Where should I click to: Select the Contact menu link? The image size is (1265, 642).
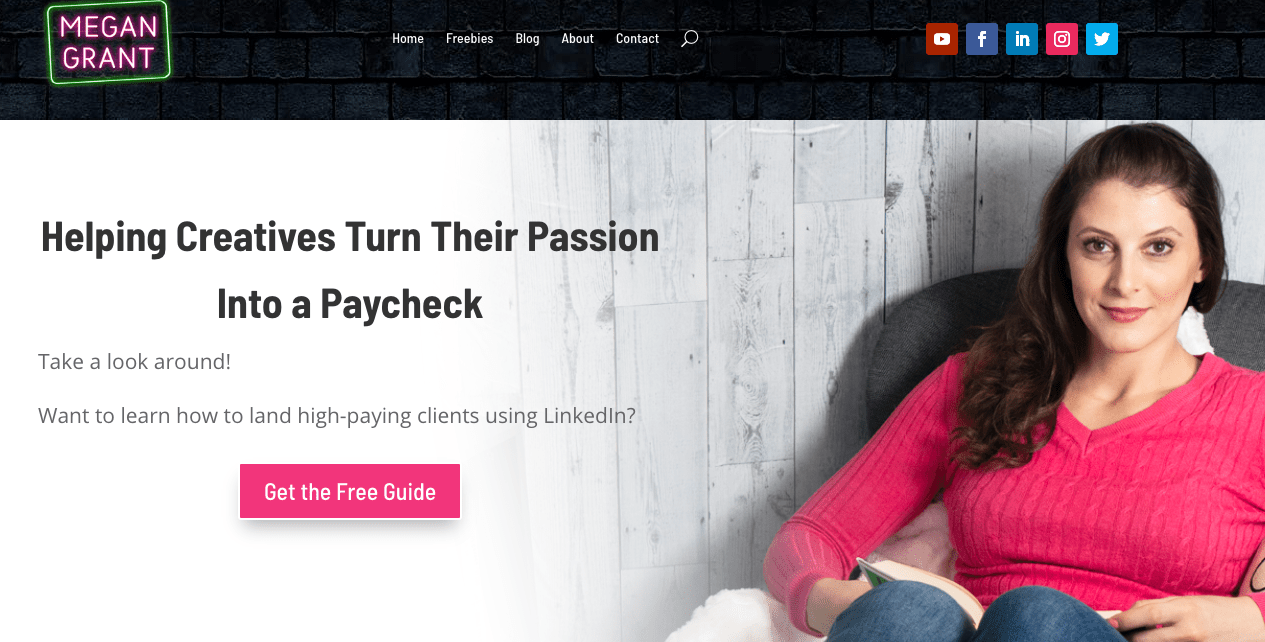tap(637, 38)
